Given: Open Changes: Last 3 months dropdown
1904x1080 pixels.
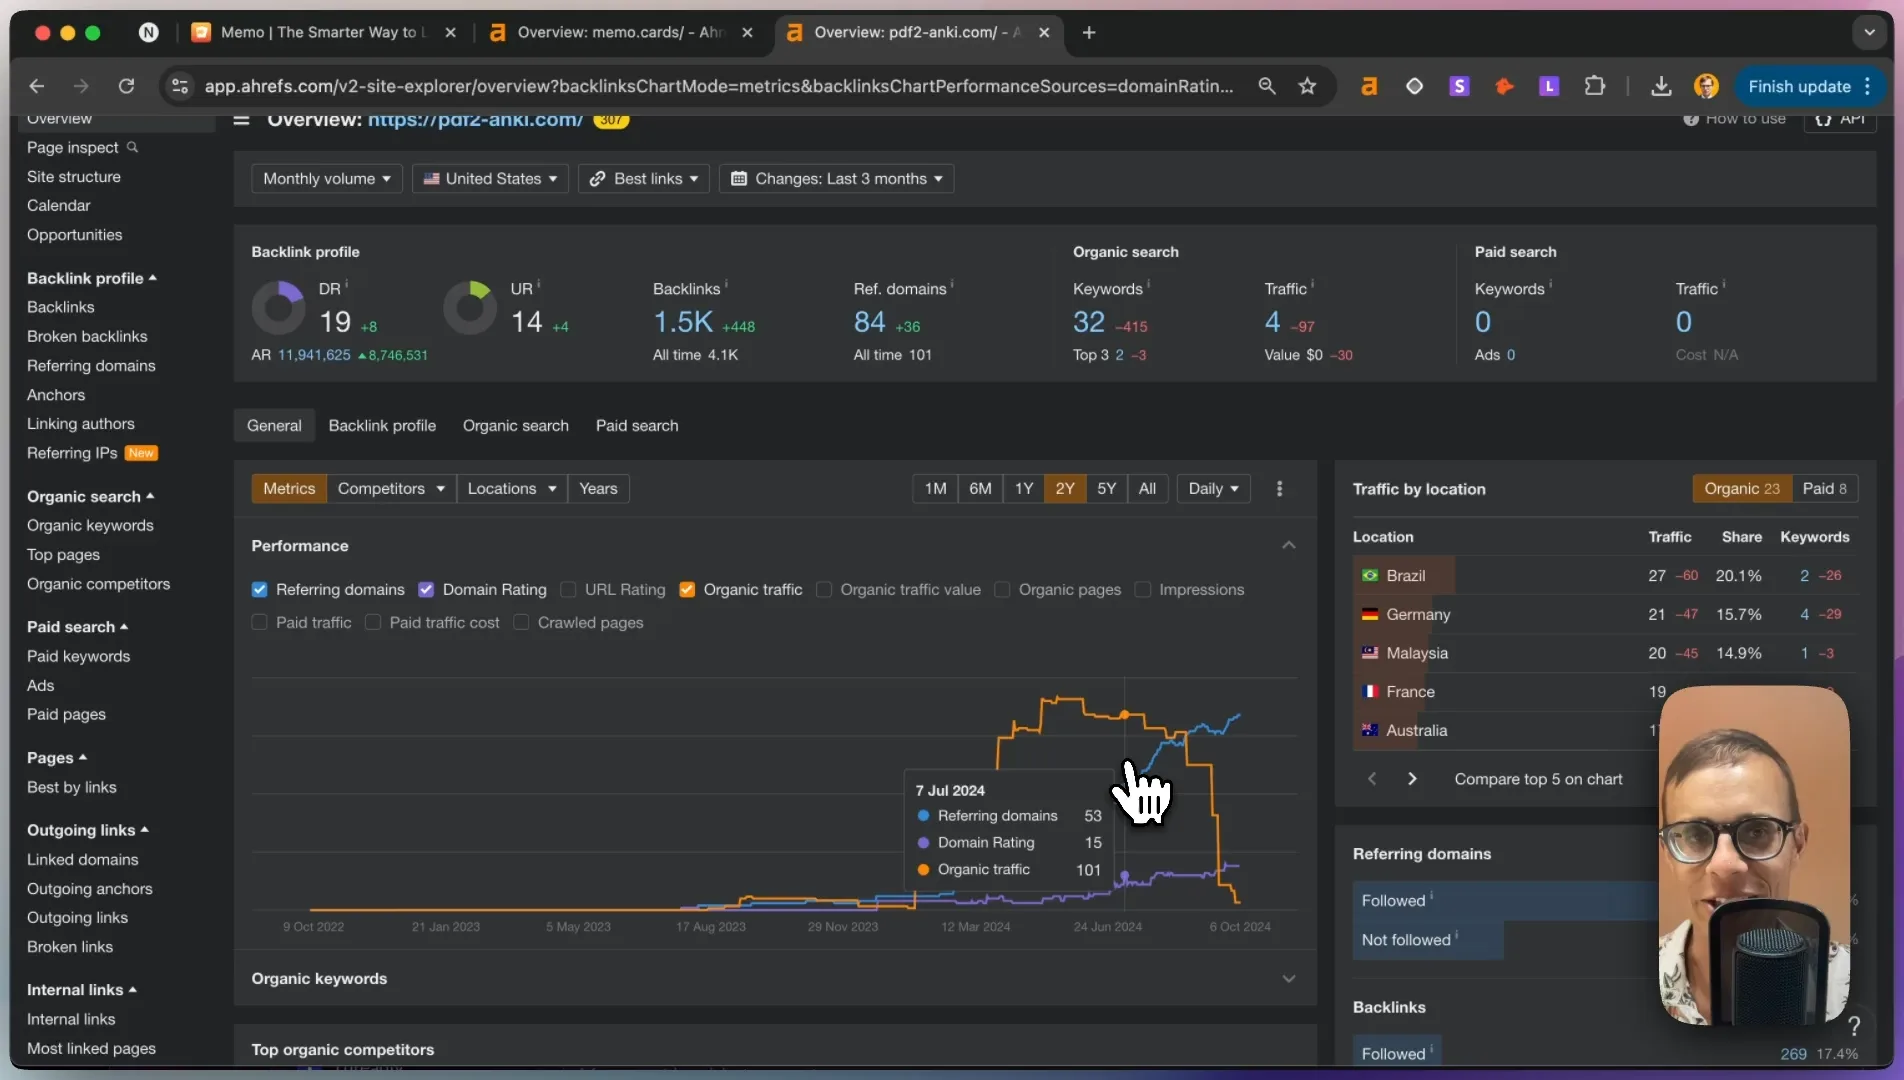Looking at the screenshot, I should click(836, 178).
